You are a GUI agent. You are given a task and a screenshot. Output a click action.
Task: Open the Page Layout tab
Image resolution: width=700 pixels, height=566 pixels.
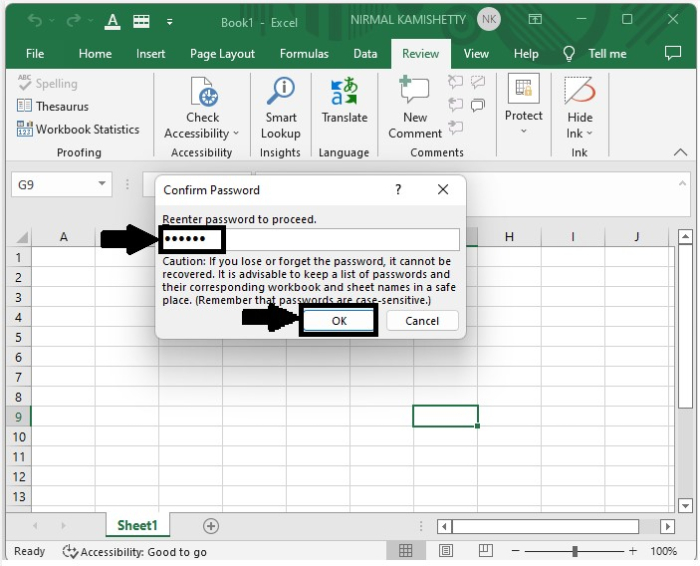[x=222, y=54]
